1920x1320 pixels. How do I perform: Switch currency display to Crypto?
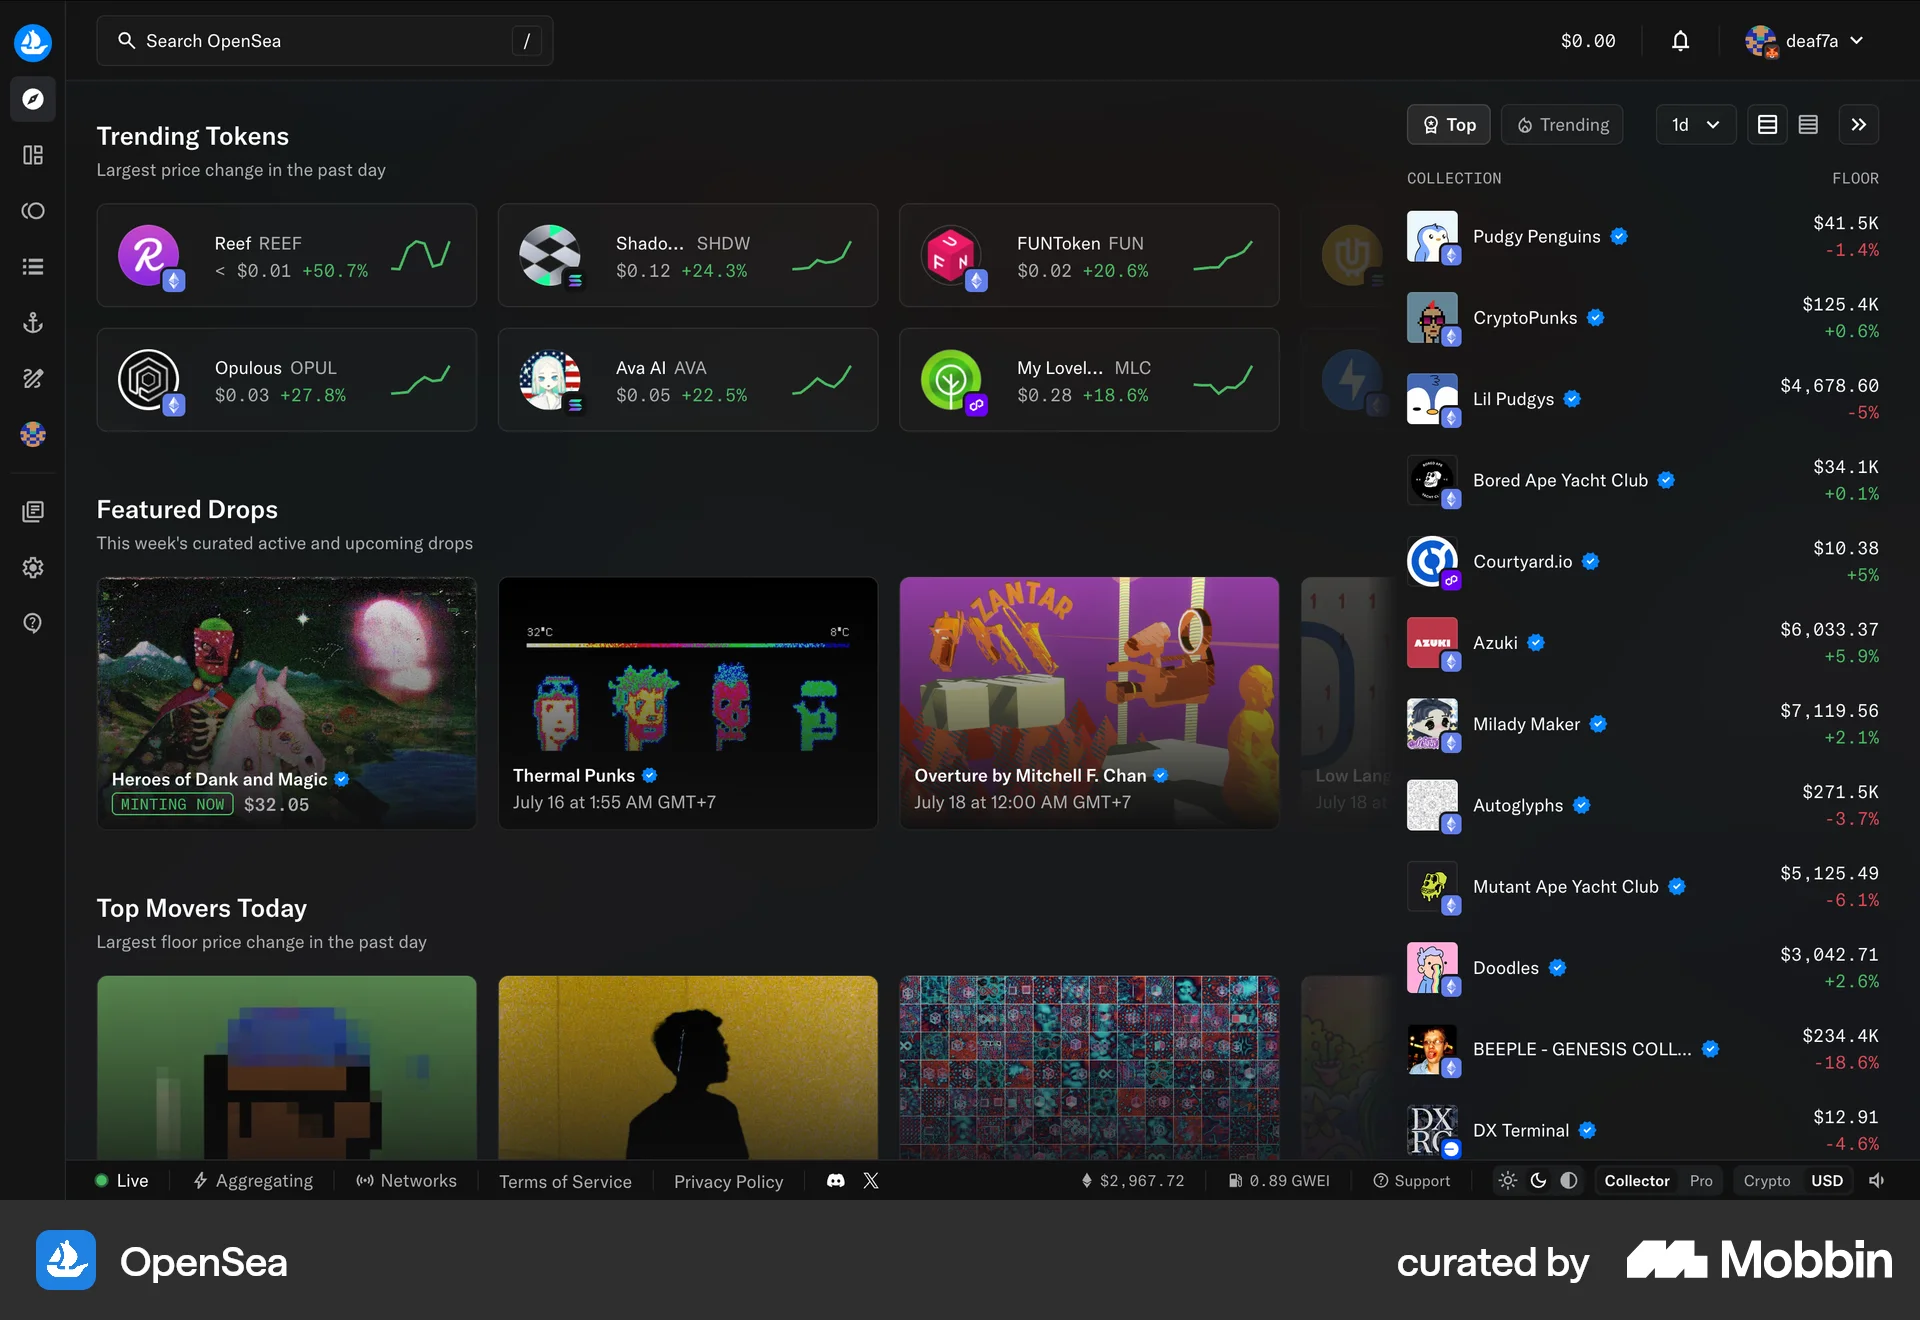click(x=1766, y=1181)
